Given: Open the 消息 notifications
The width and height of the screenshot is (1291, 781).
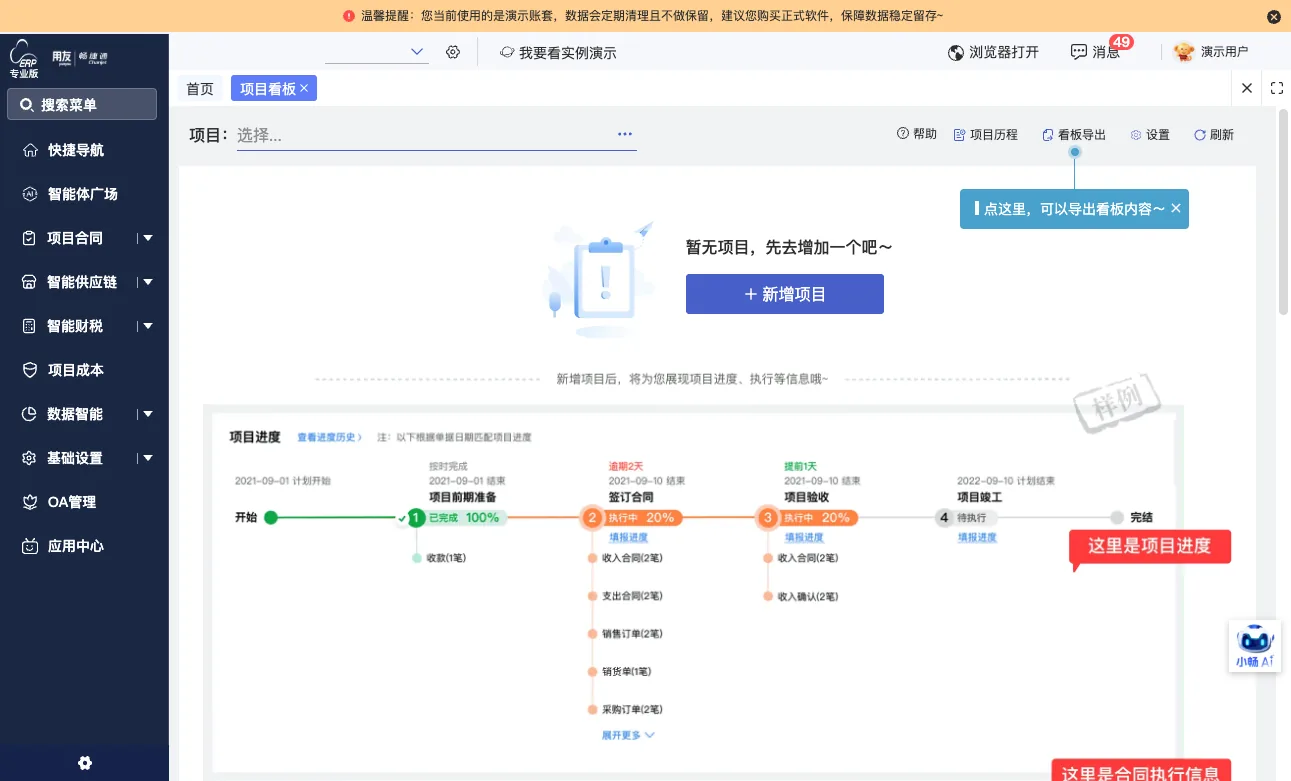Looking at the screenshot, I should click(1096, 52).
